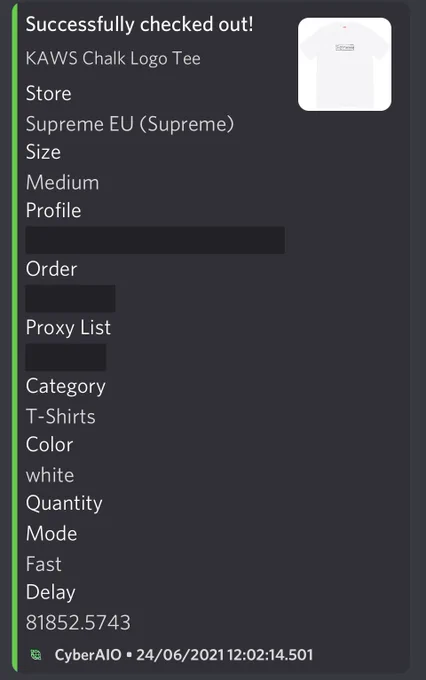Click the T-Shirts category value

(61, 416)
